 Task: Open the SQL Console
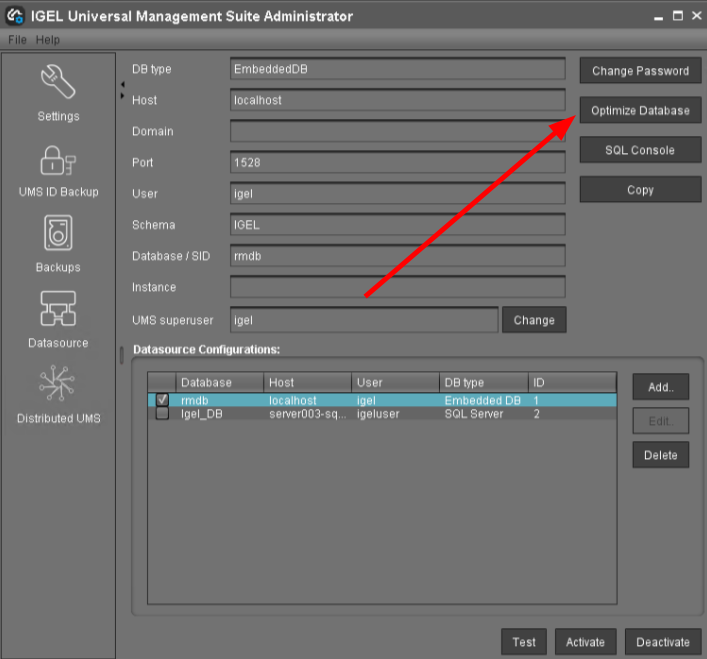coord(640,150)
